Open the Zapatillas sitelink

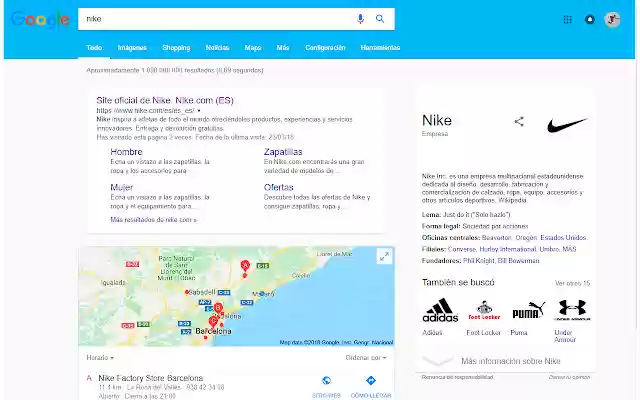point(283,152)
